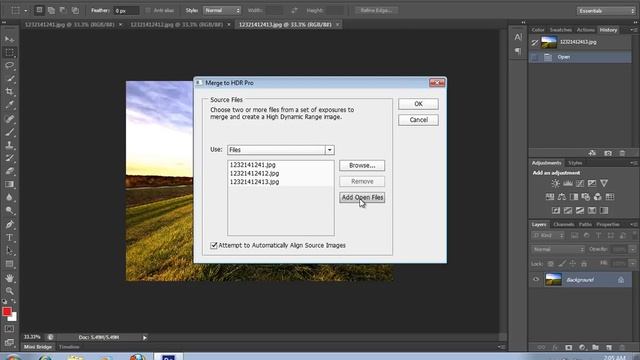This screenshot has width=640, height=360.
Task: Select the Blur tool
Action: [9, 197]
